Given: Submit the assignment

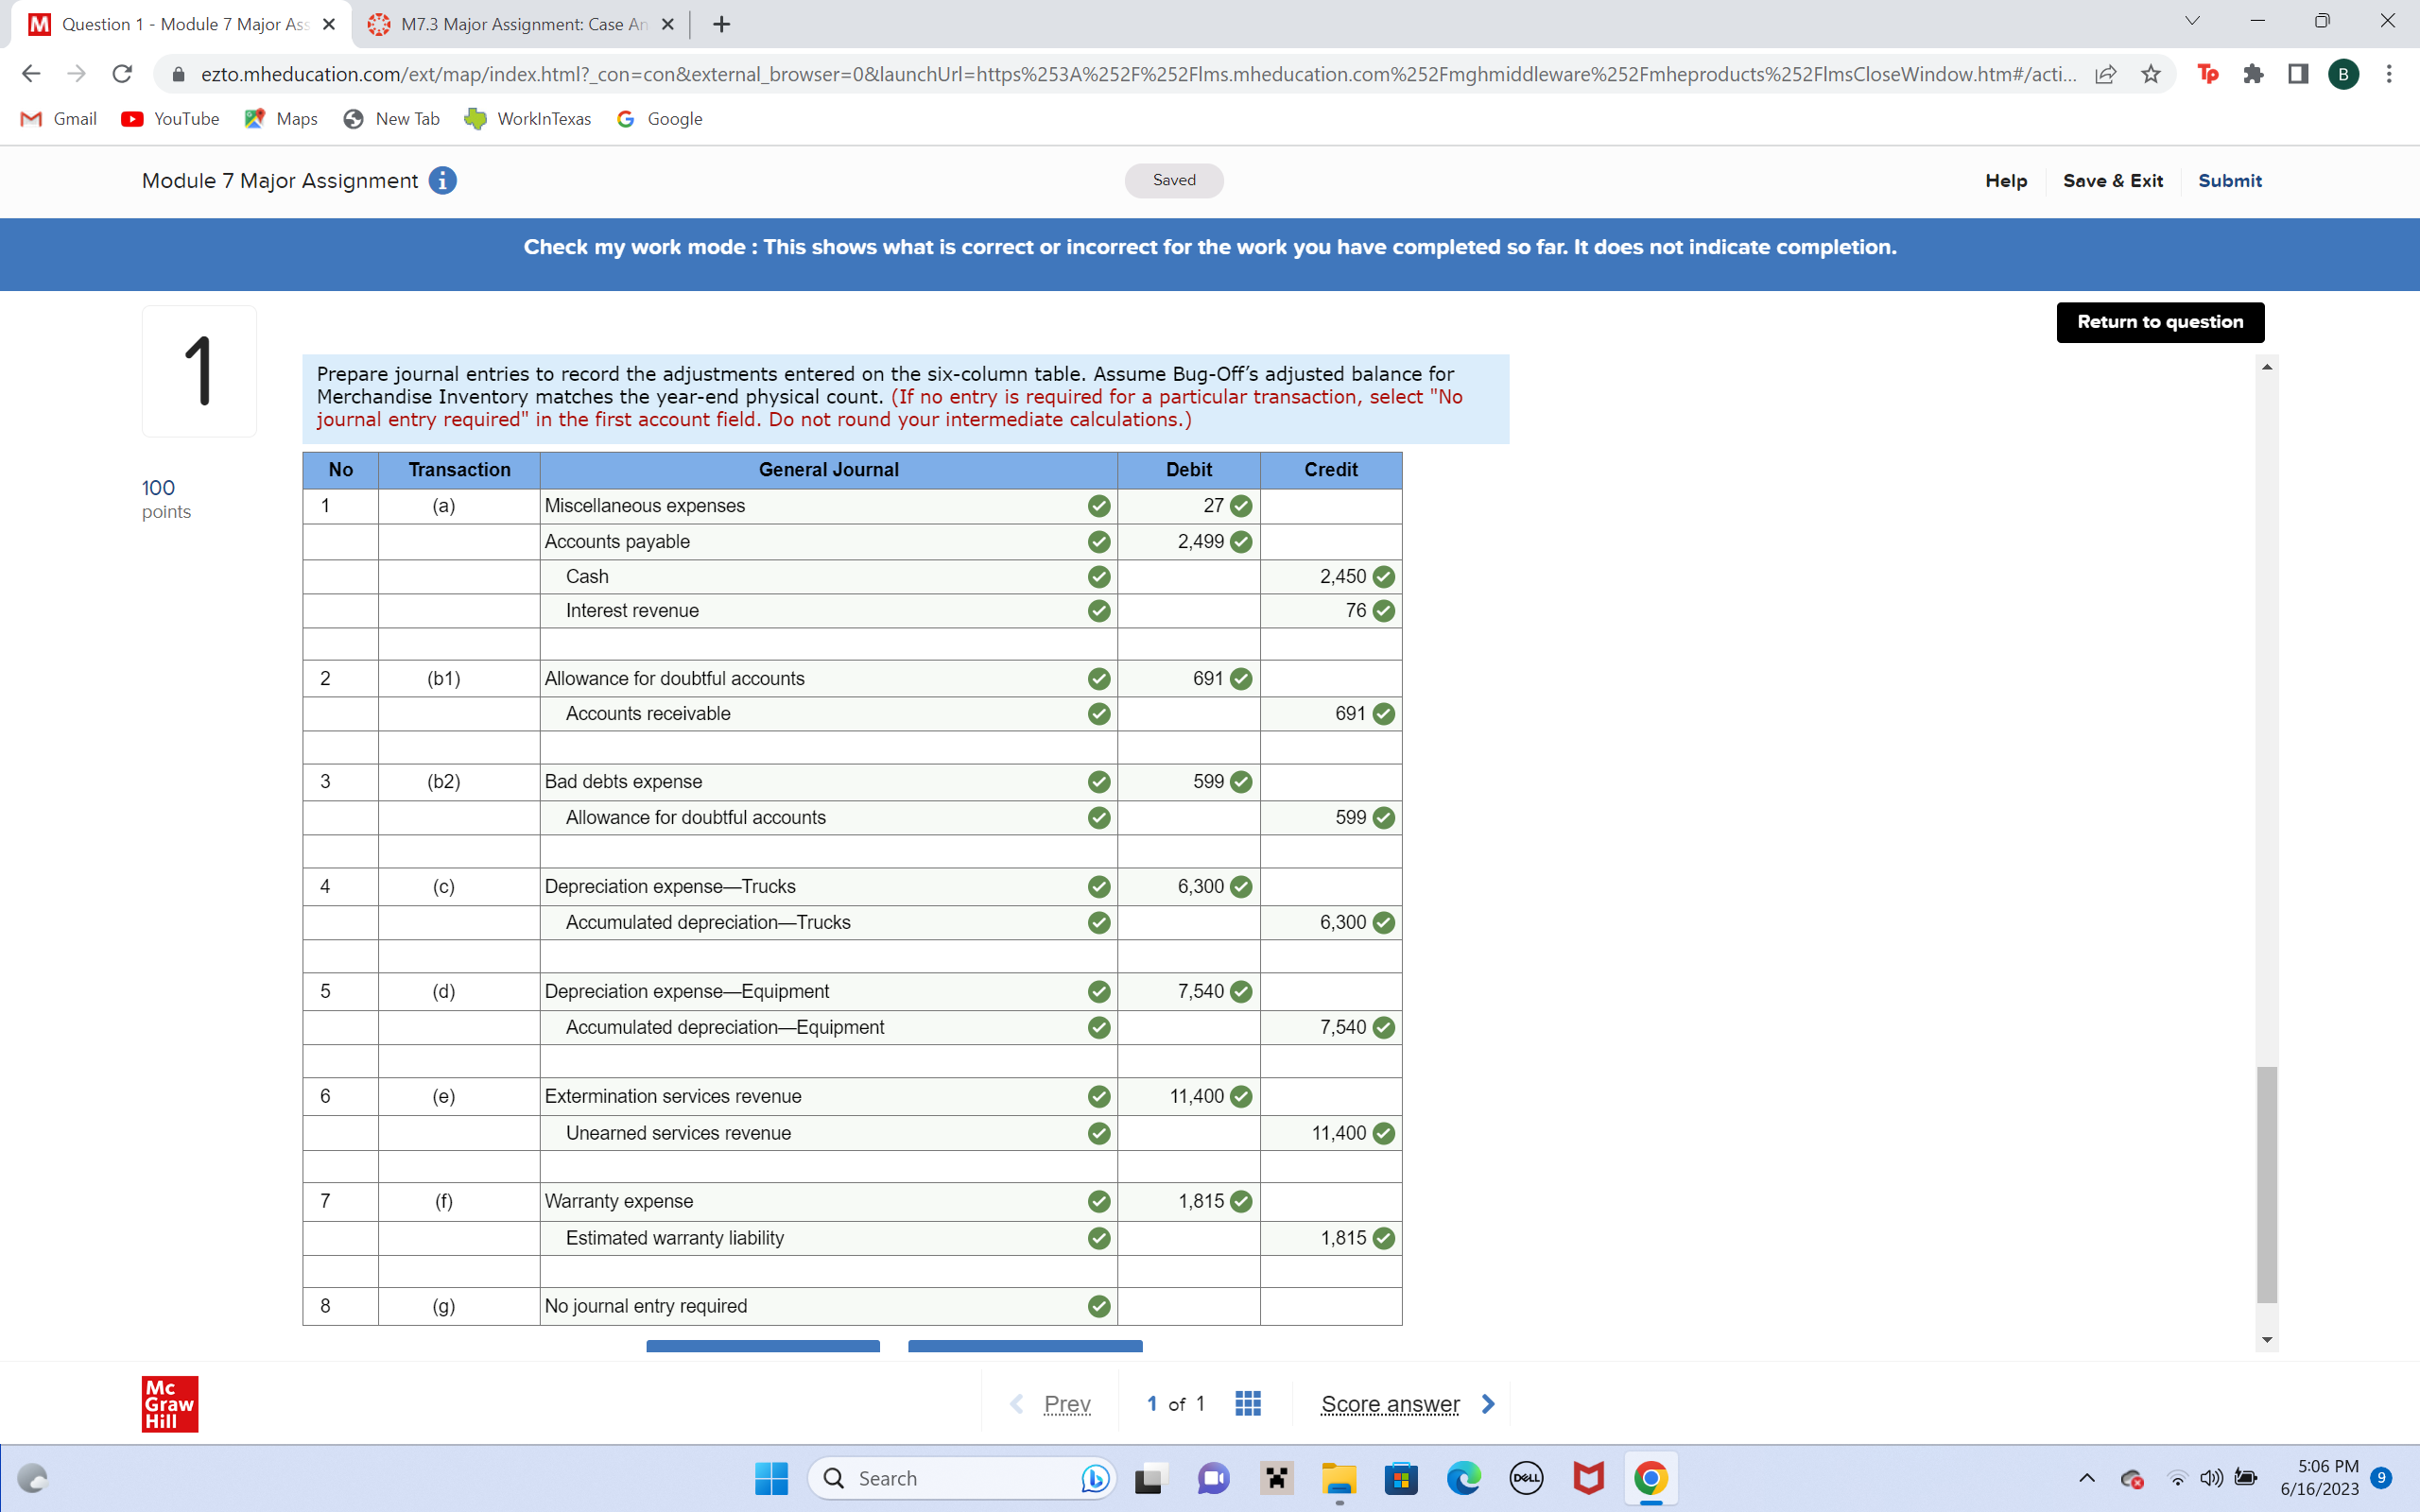Looking at the screenshot, I should (2230, 181).
